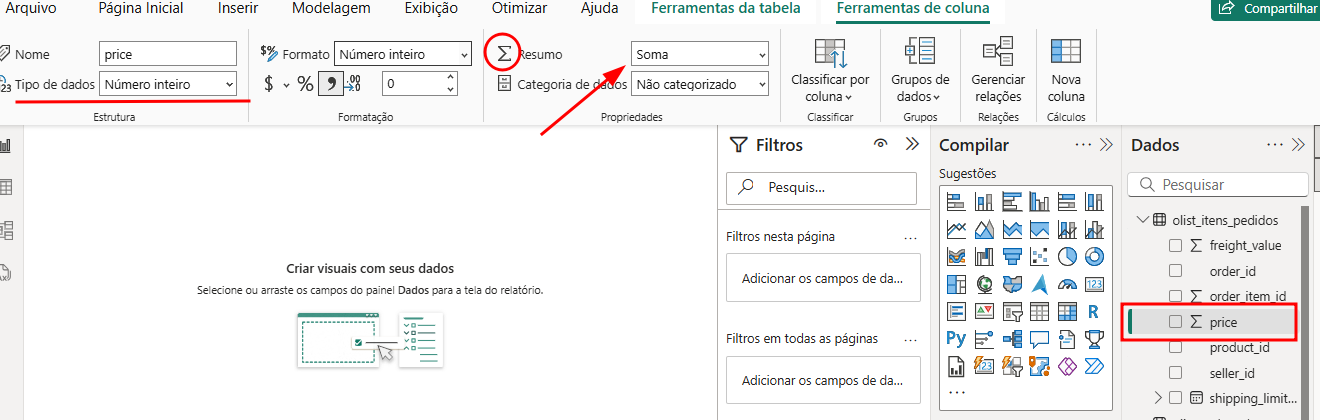Open Grupos de dados menu

919,70
